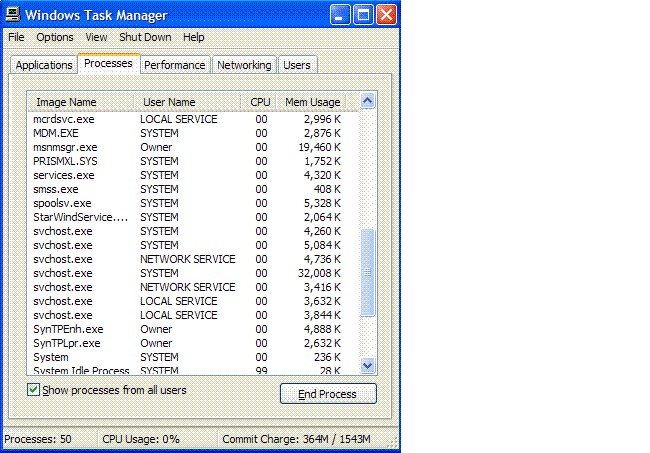The image size is (650, 453).
Task: Select the spoolsv.exe process
Action: click(61, 203)
